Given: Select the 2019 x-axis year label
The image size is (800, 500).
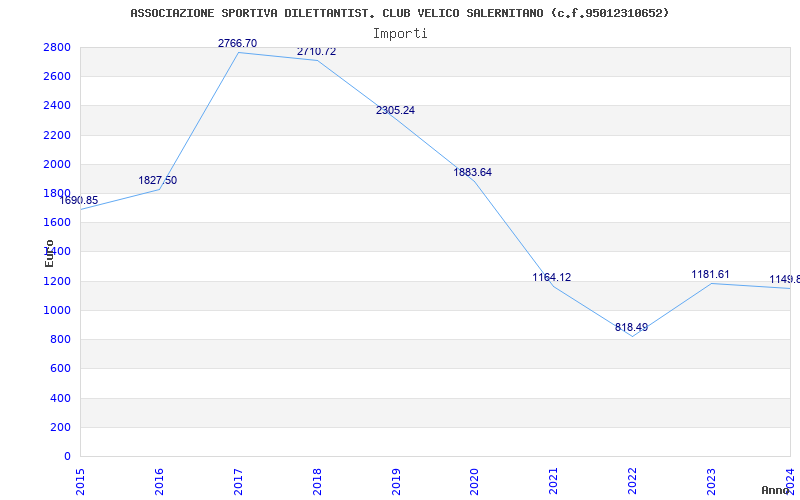Looking at the screenshot, I should (396, 482).
